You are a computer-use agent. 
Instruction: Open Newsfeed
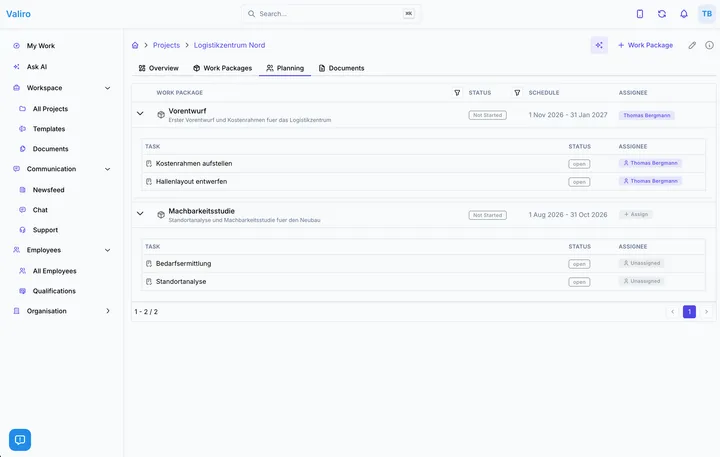(48, 190)
